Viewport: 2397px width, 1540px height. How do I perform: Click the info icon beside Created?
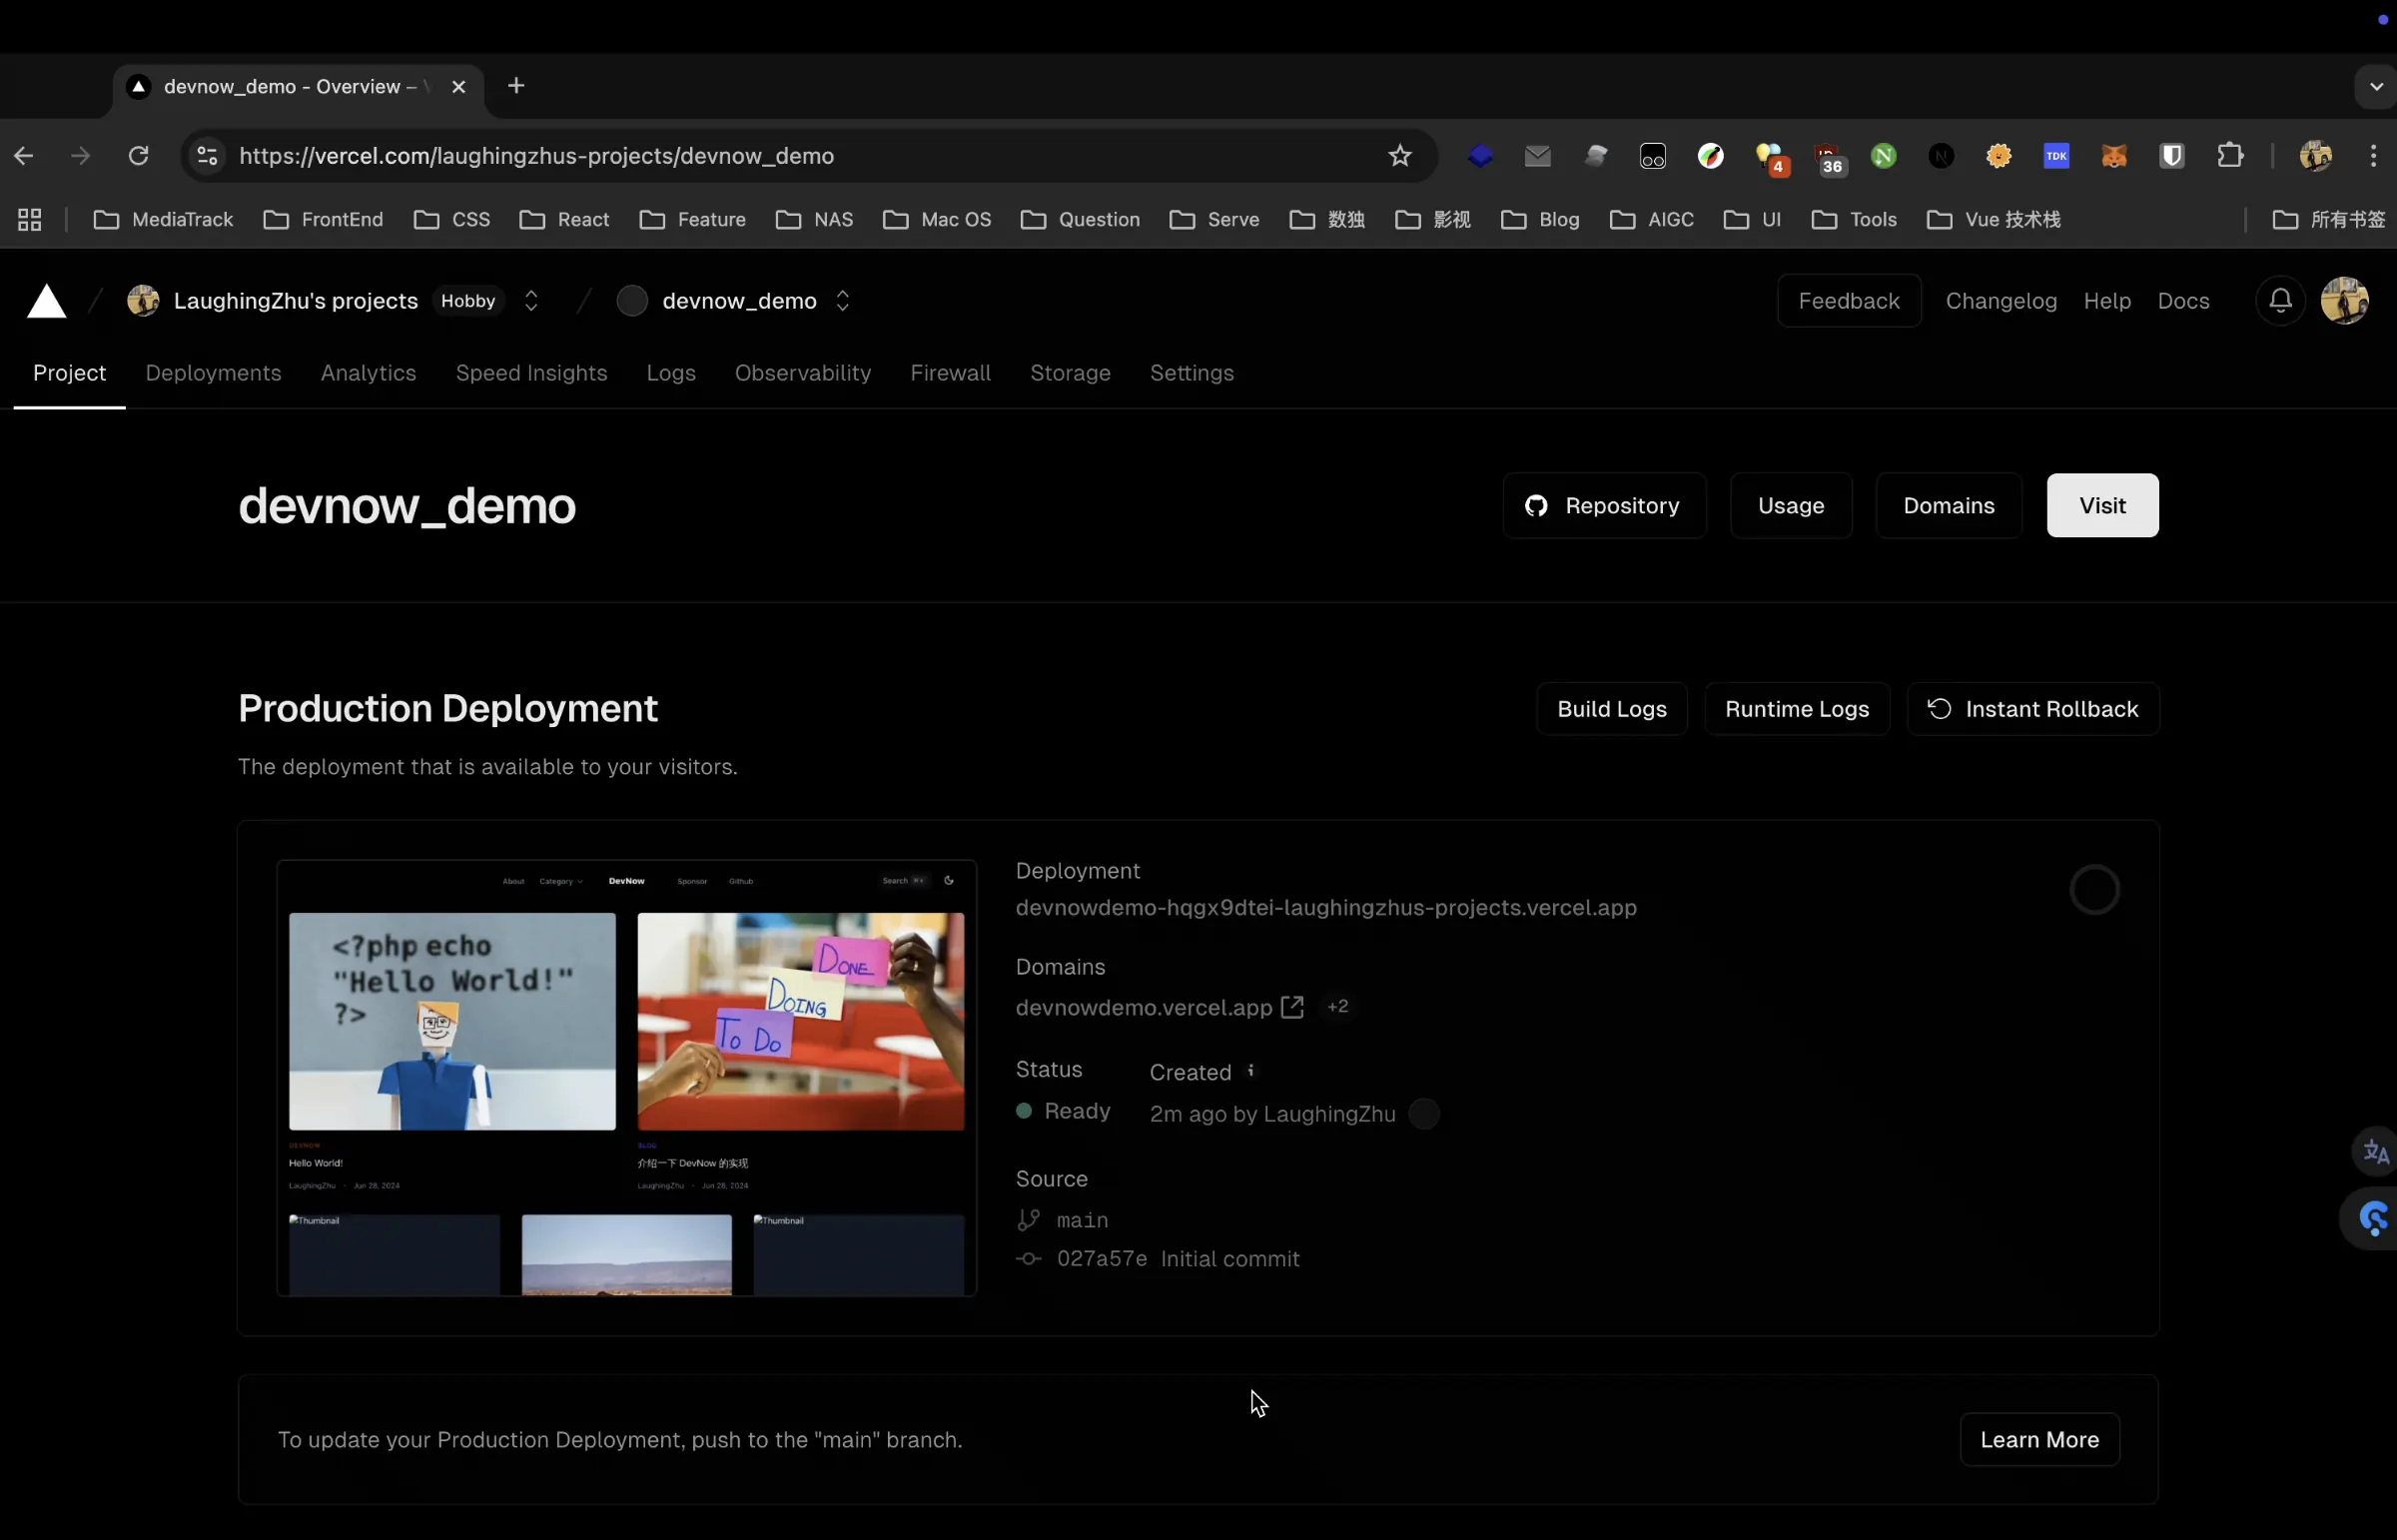(x=1250, y=1071)
